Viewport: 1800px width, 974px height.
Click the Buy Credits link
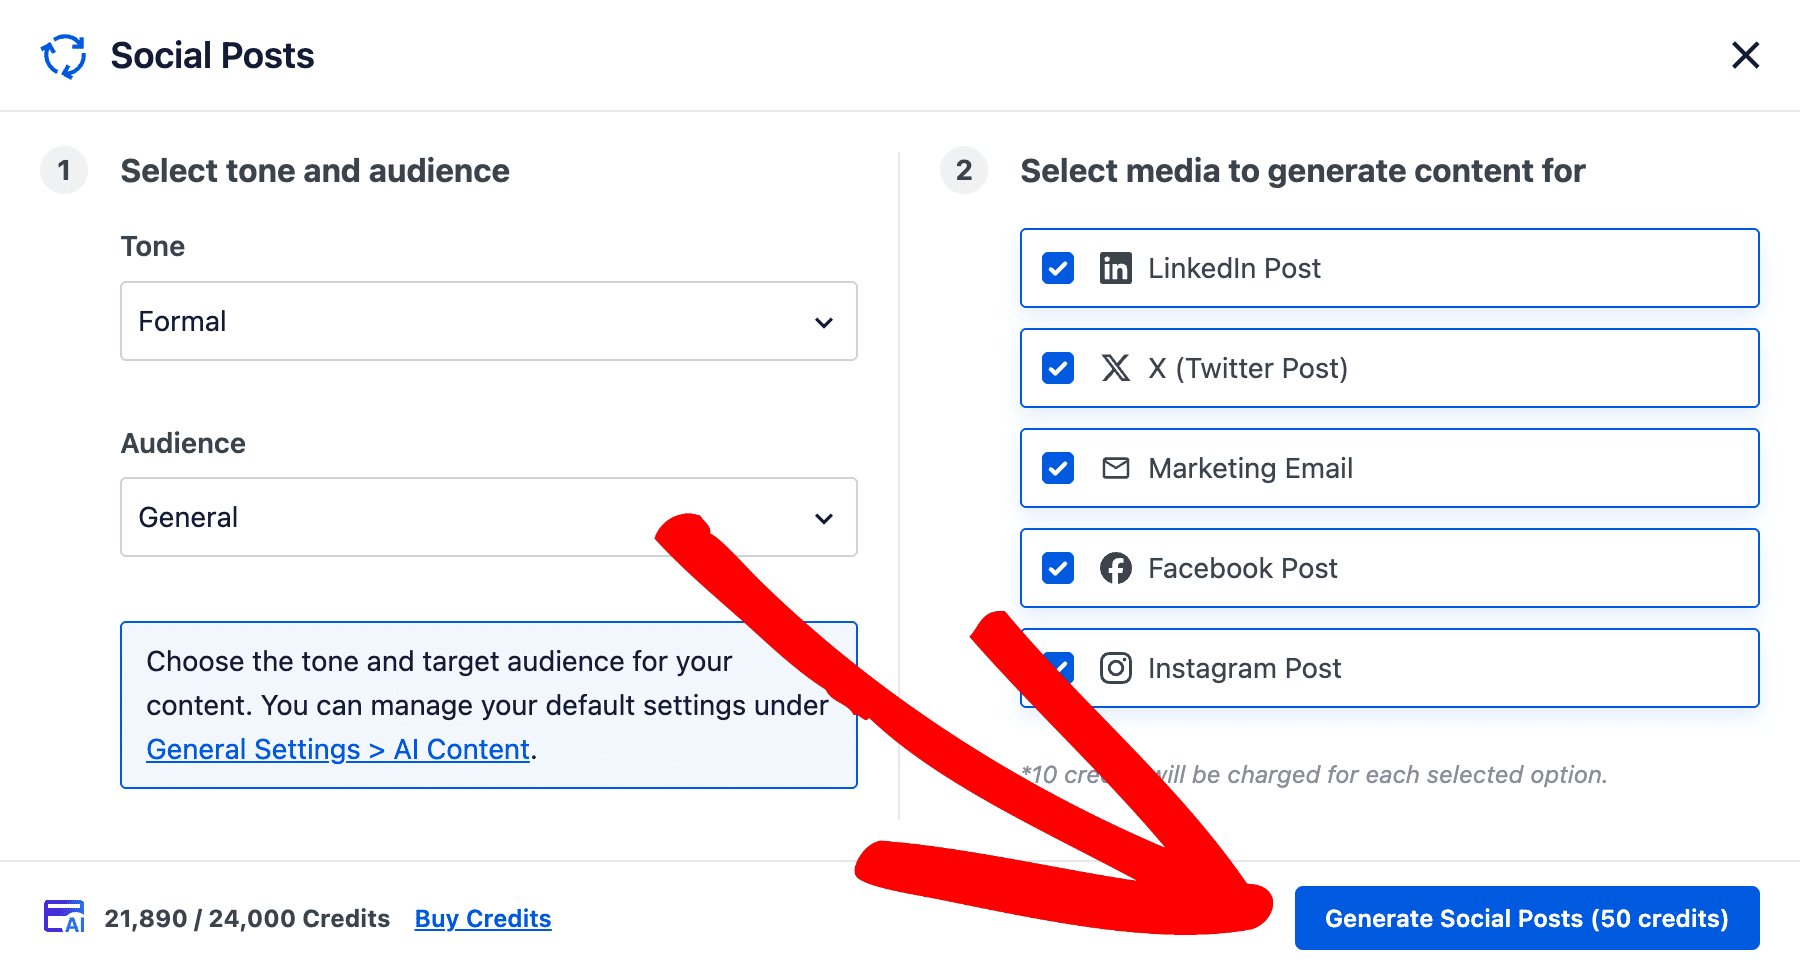point(483,918)
